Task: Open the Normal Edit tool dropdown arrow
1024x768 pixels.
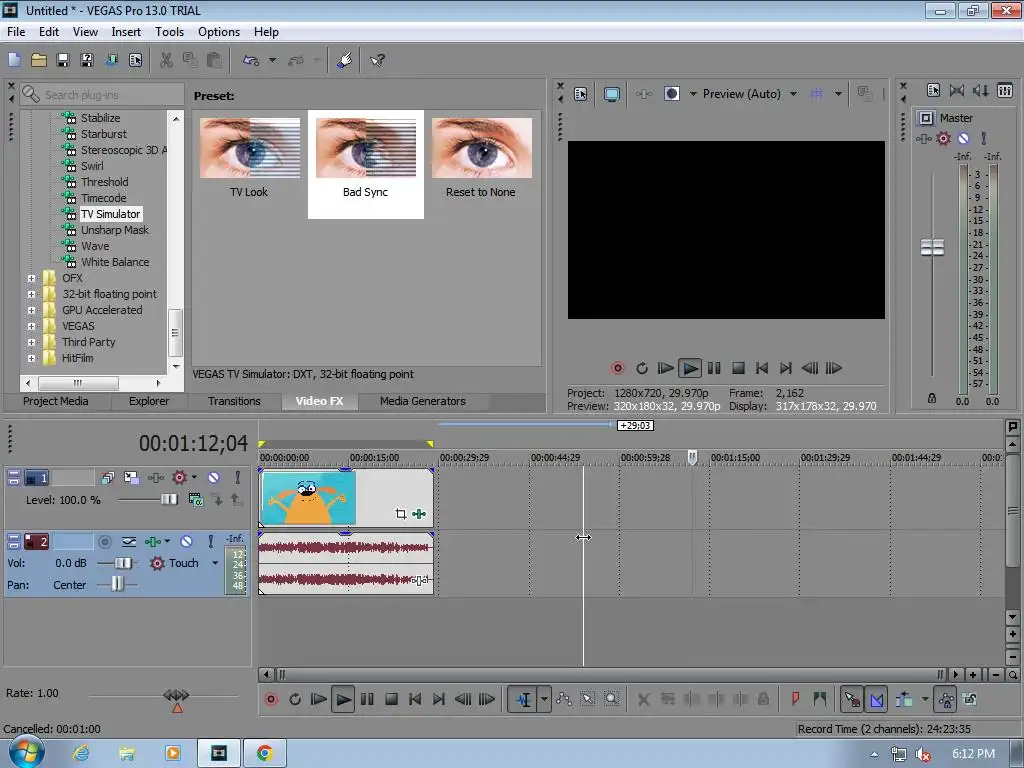Action: pyautogui.click(x=544, y=699)
